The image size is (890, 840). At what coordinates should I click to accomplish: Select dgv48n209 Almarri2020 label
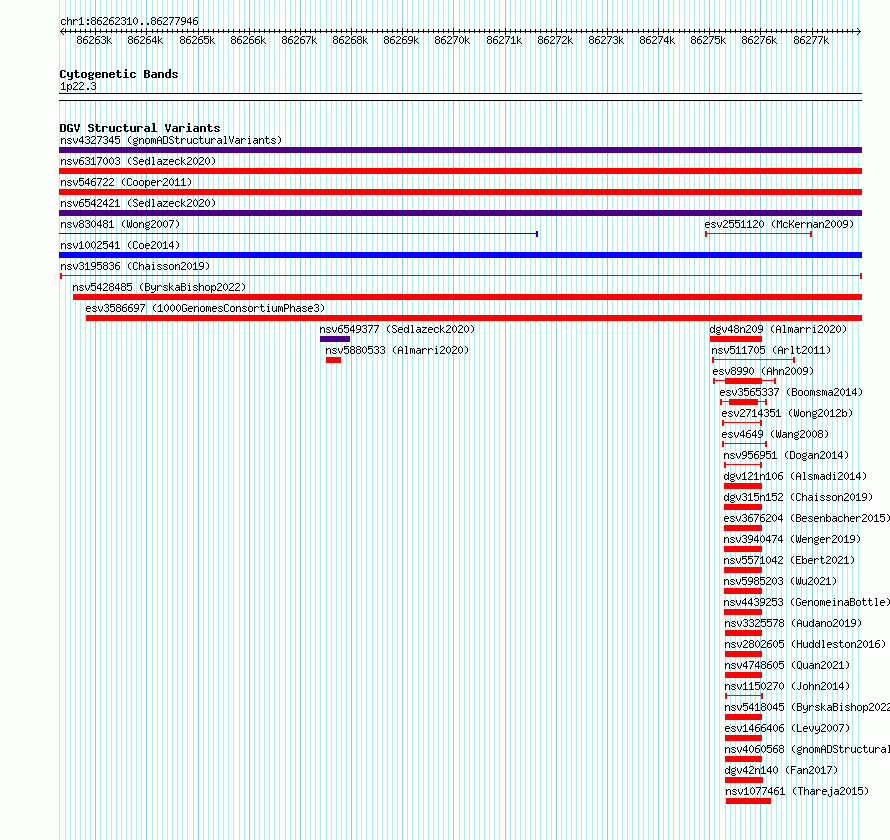[778, 329]
